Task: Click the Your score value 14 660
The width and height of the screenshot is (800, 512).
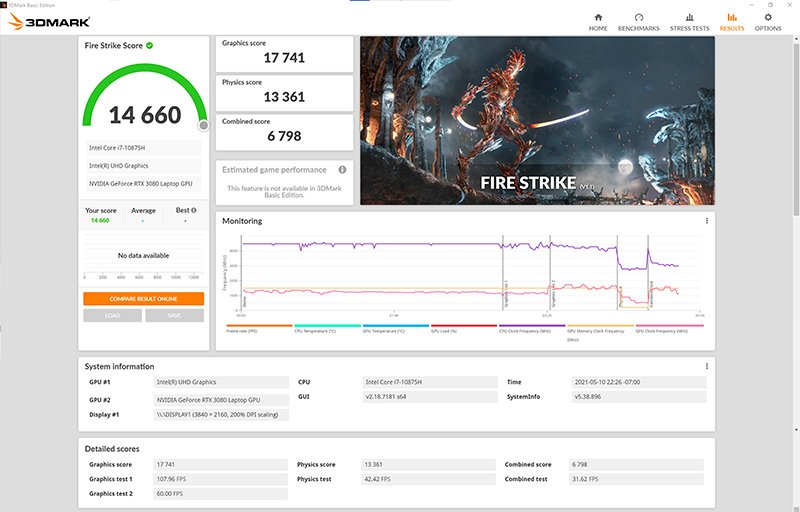Action: 100,221
